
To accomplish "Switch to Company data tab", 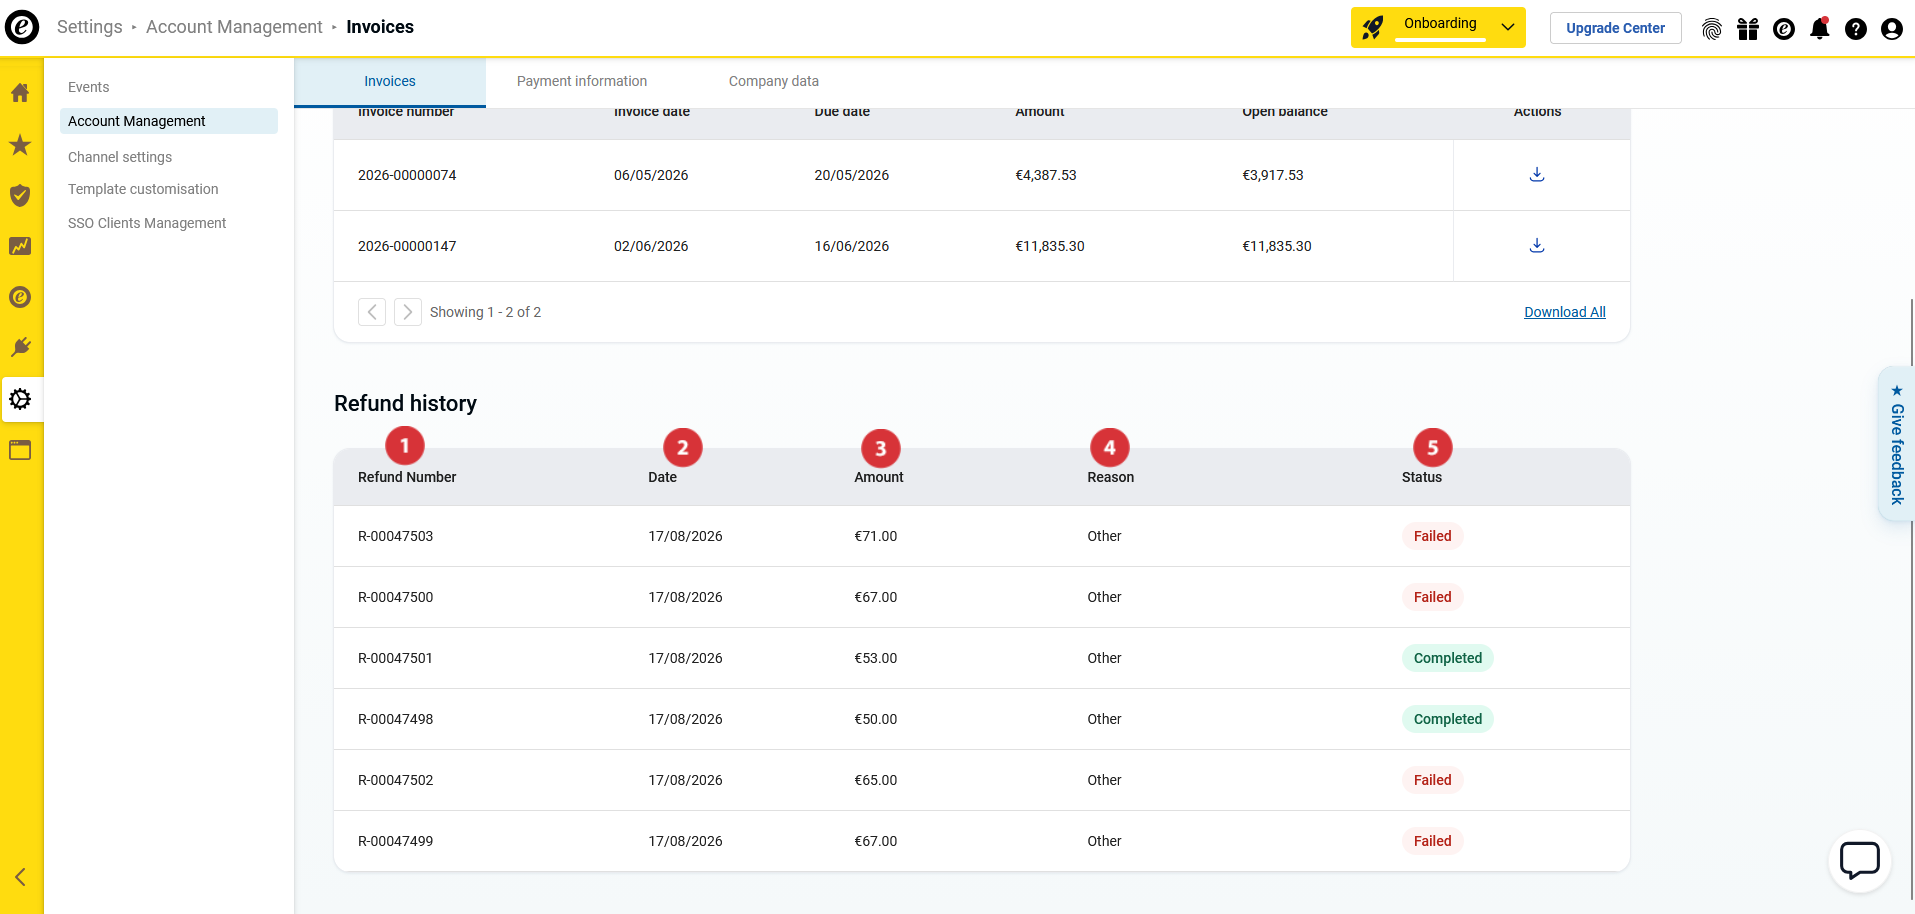I will pos(774,81).
